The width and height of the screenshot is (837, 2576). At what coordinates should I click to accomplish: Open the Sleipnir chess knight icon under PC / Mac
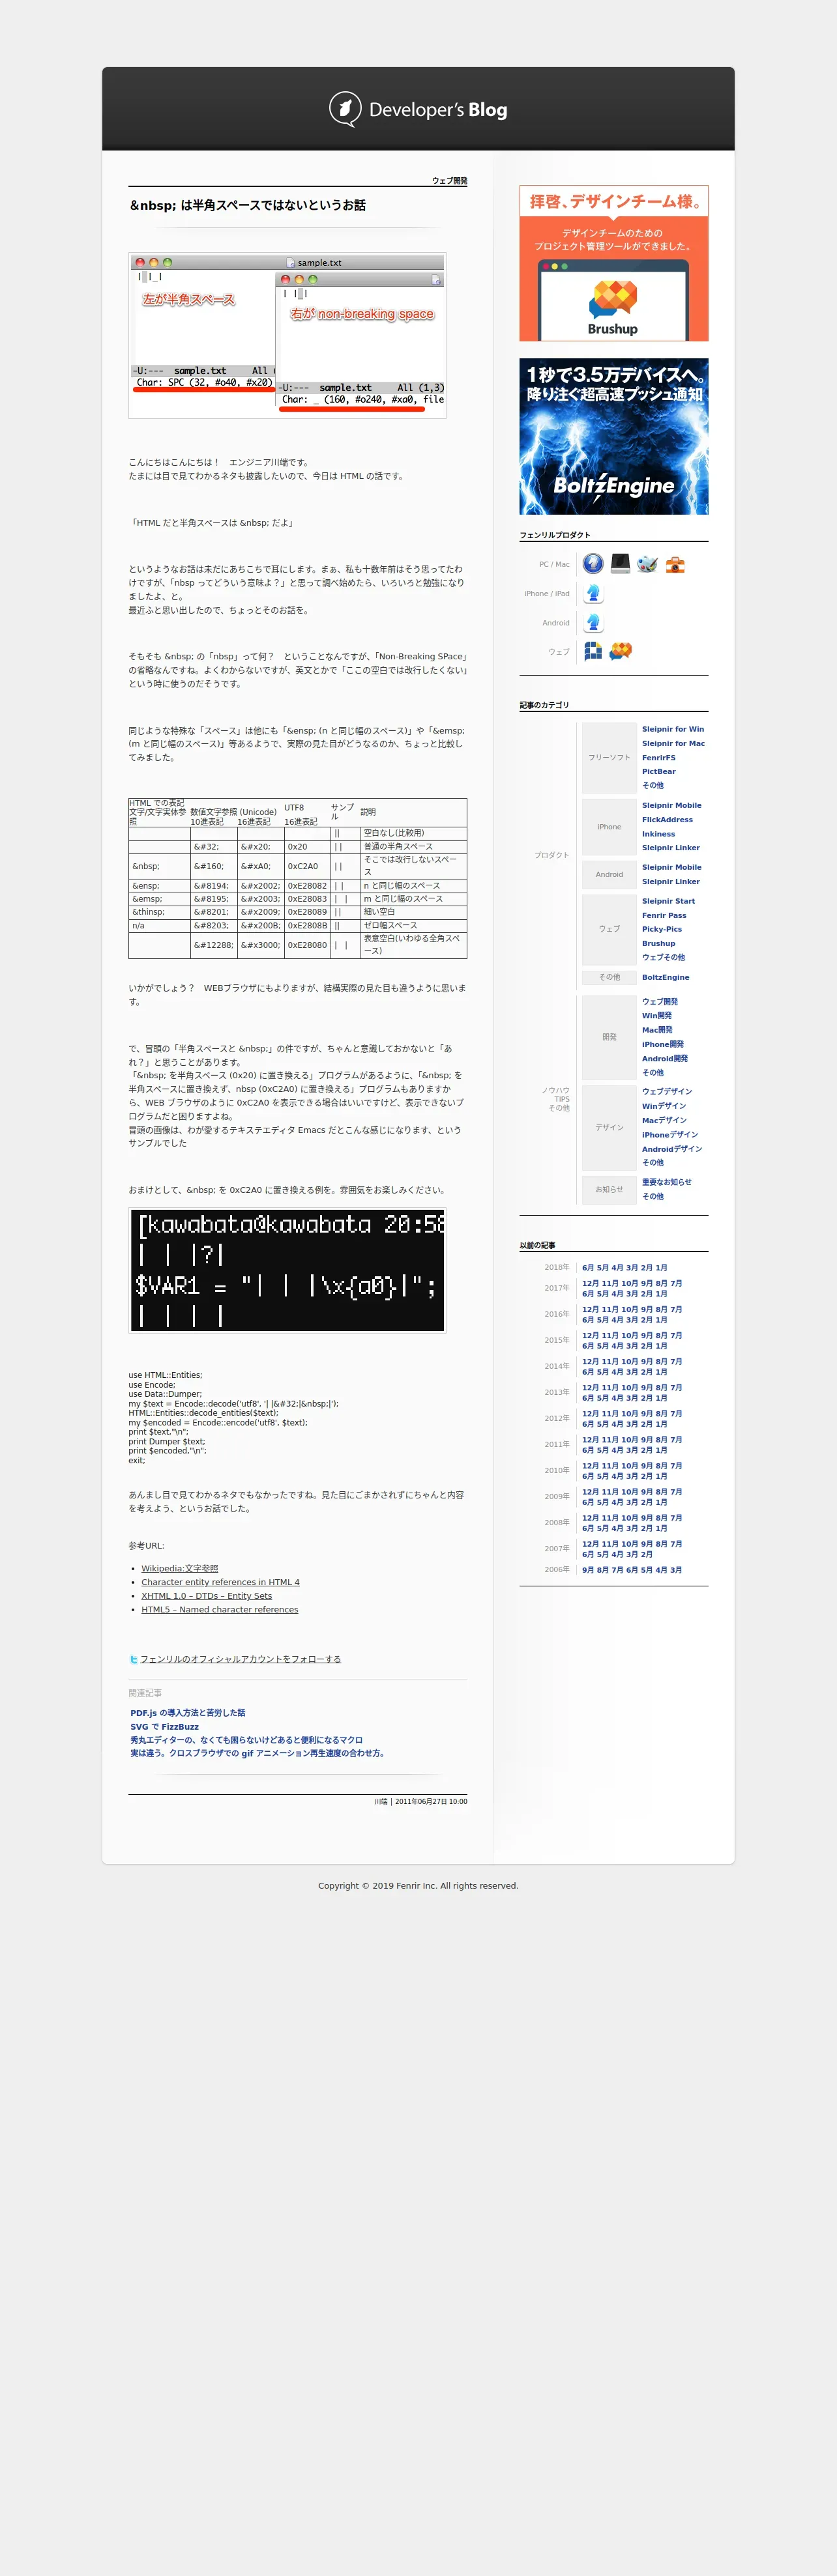593,564
